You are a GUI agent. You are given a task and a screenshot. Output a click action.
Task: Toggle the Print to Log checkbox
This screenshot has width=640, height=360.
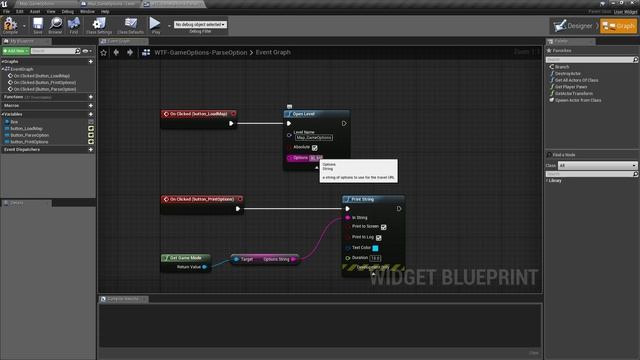379,238
